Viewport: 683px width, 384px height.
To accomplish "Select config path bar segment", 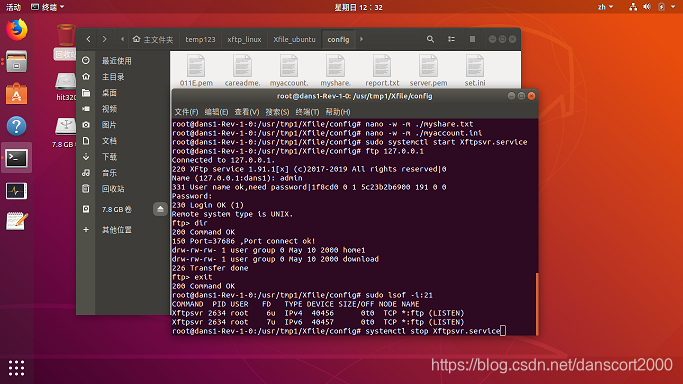I will tap(338, 39).
